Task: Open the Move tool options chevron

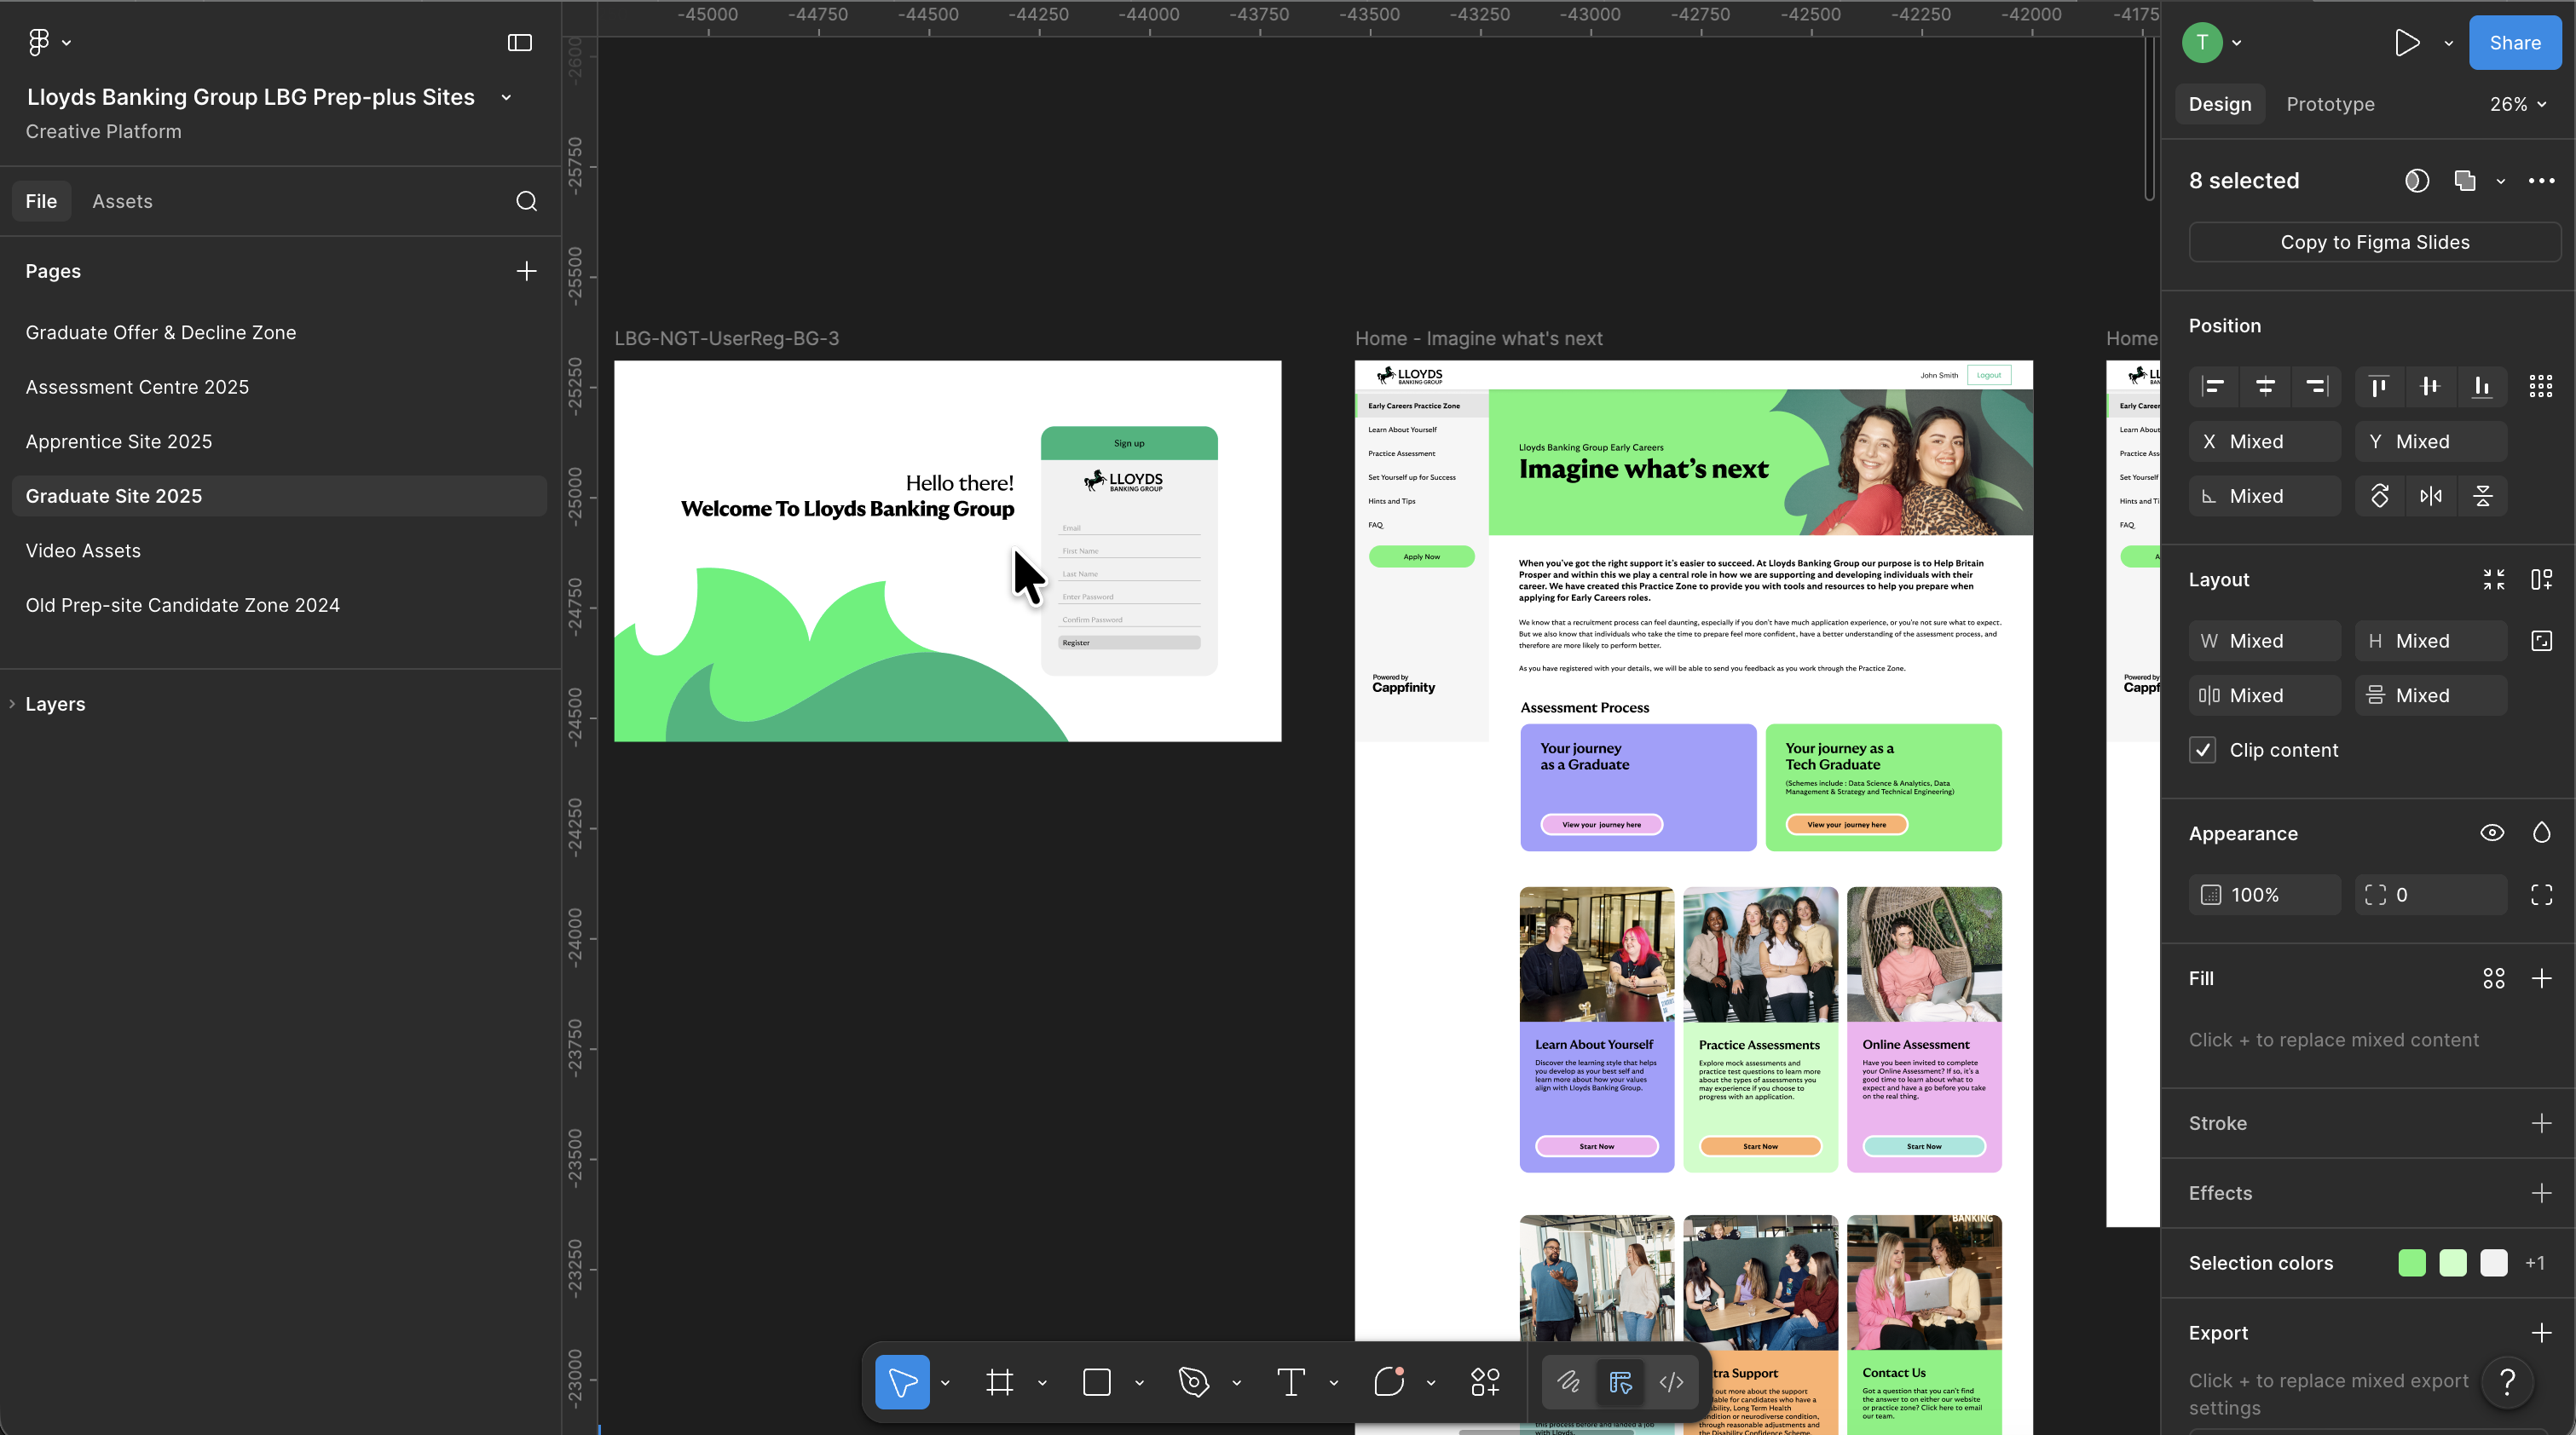Action: coord(945,1383)
